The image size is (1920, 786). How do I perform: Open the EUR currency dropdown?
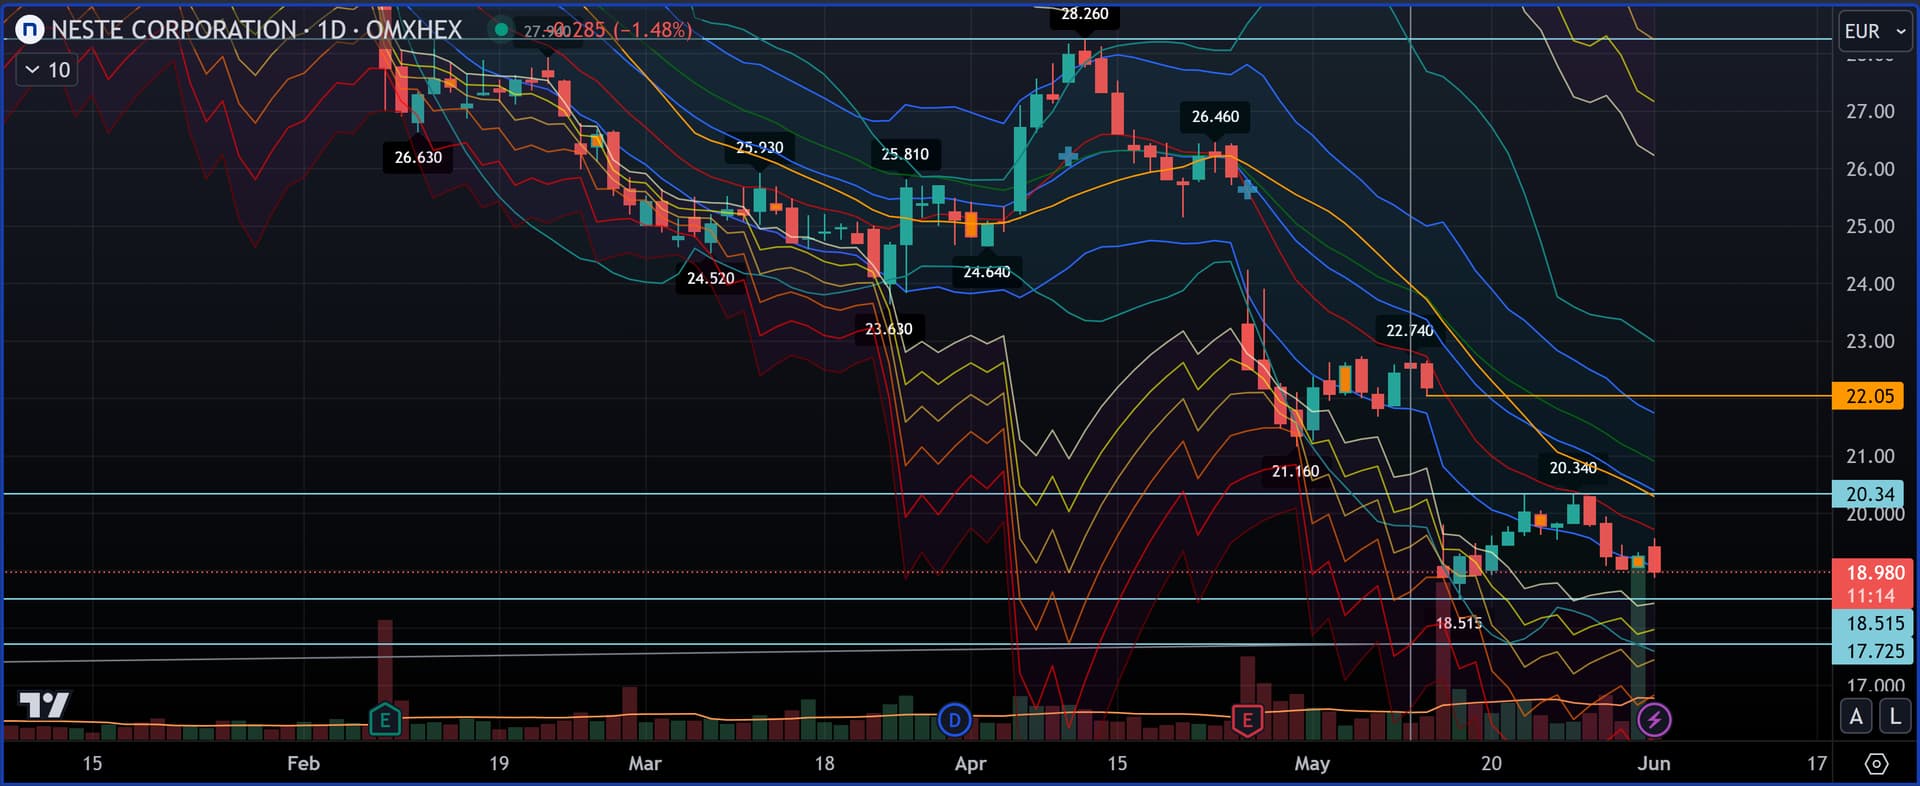pos(1875,31)
